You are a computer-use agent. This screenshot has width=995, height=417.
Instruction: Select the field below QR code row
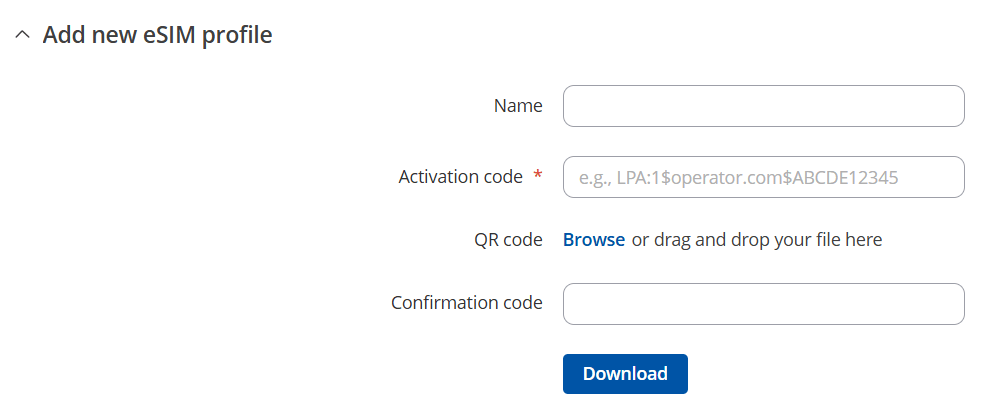click(763, 304)
